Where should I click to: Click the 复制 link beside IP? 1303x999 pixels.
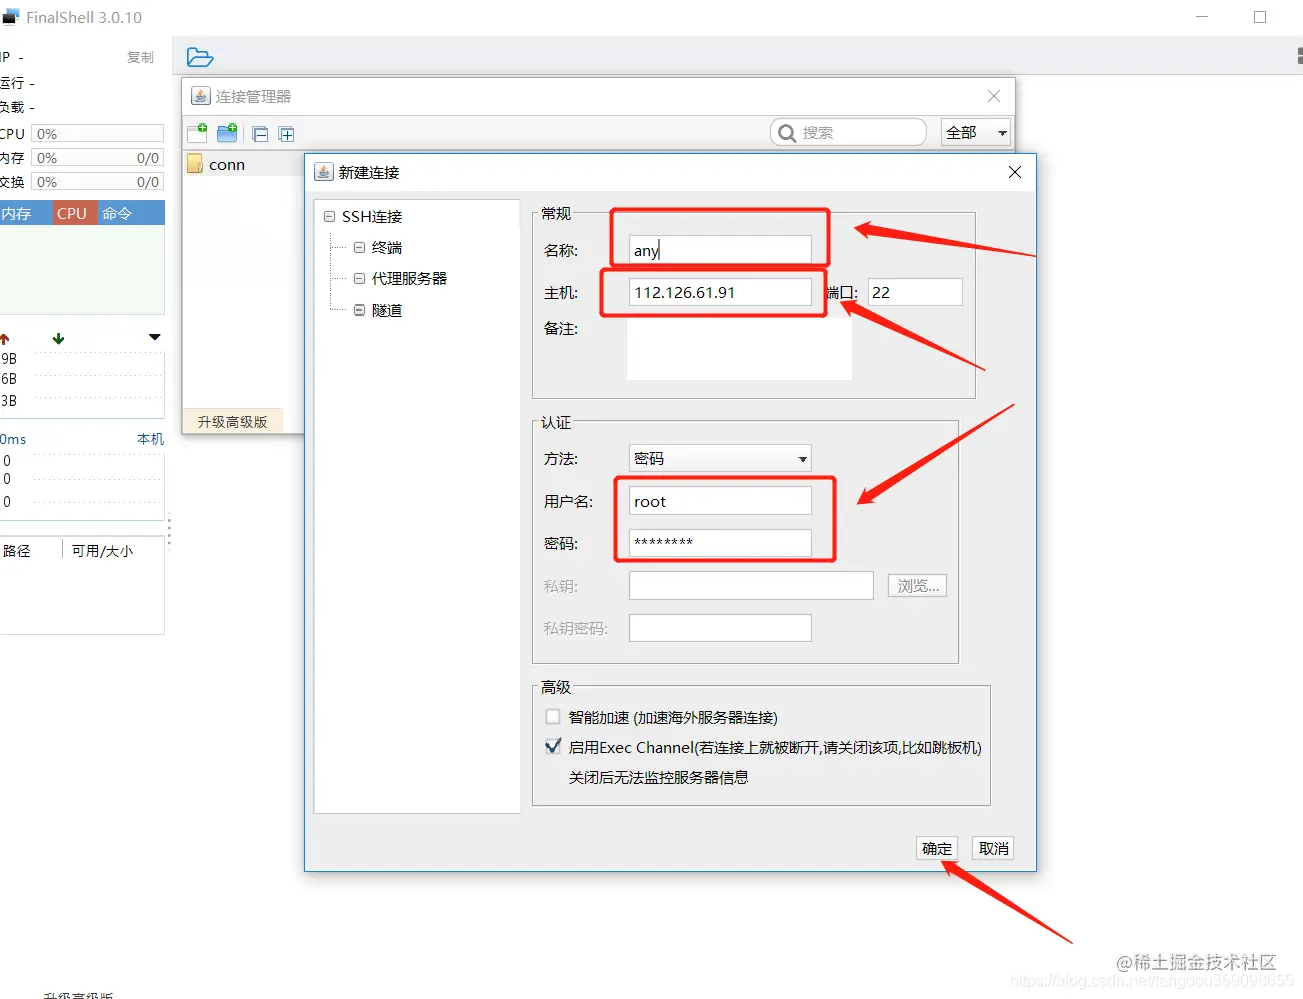(x=140, y=57)
